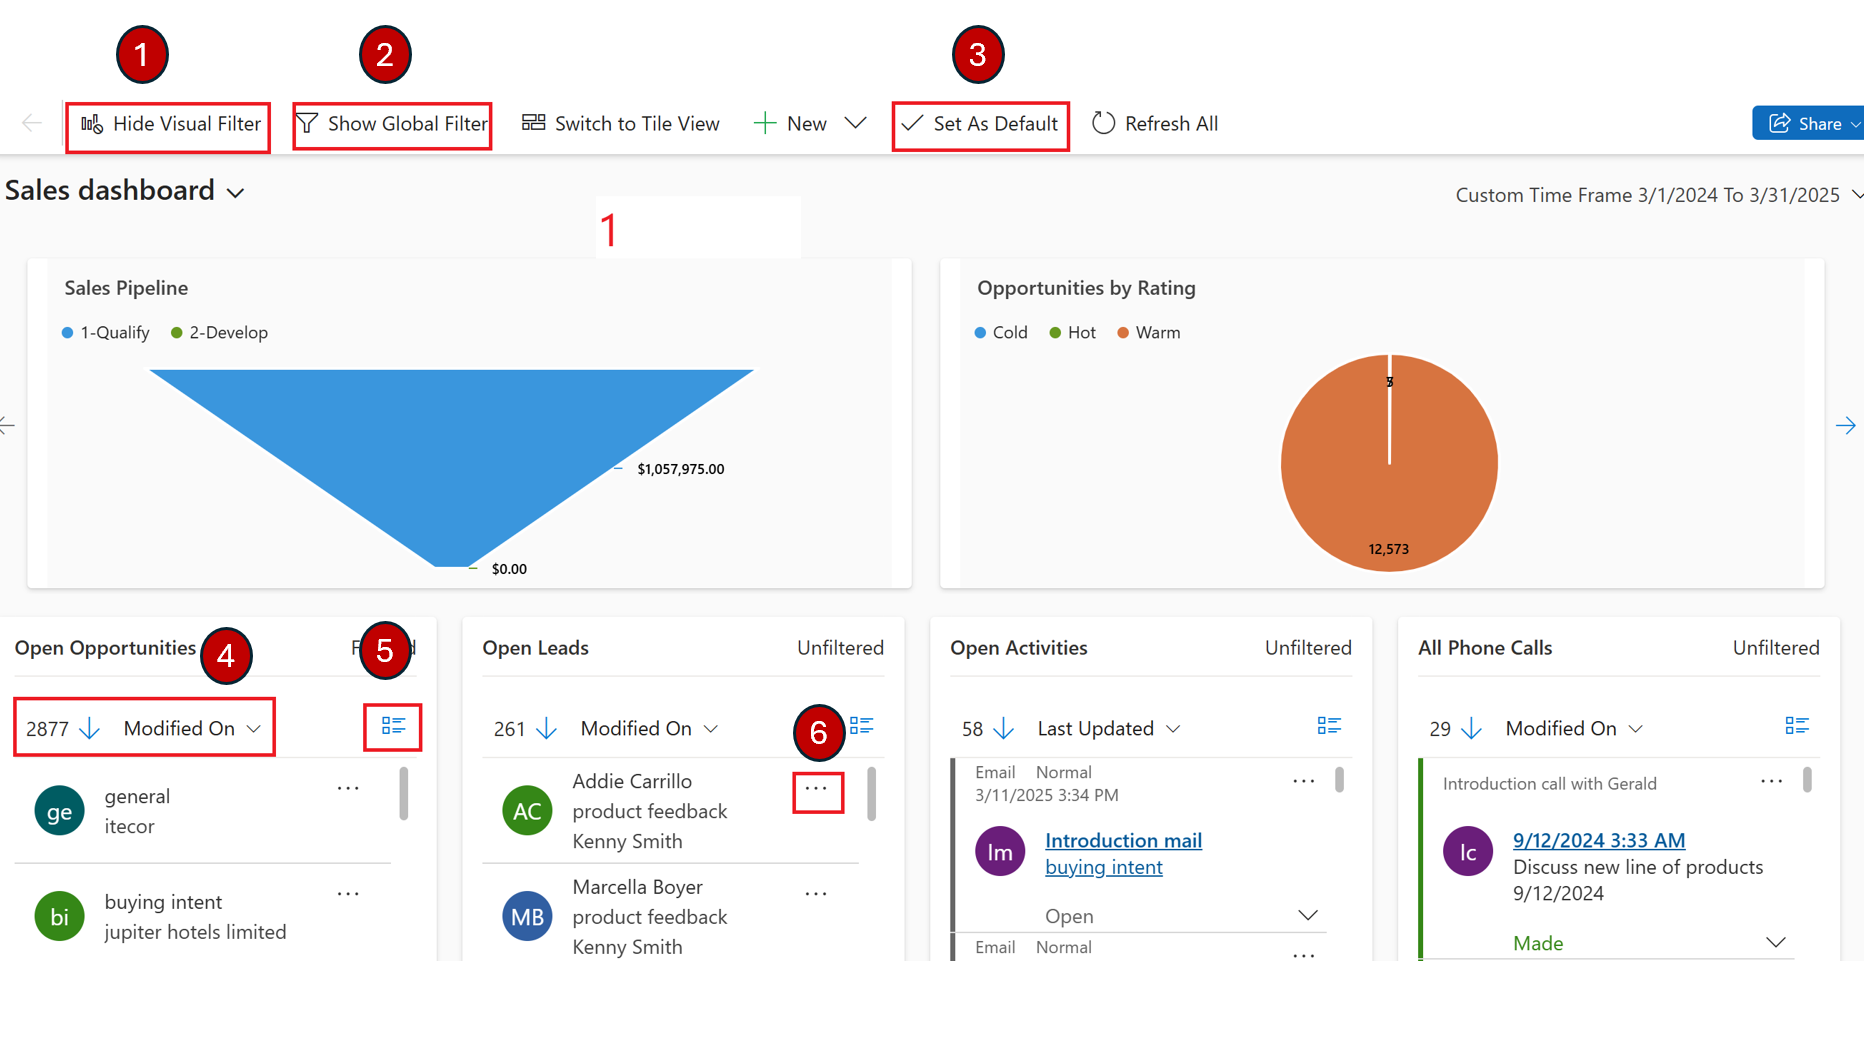Open the ellipsis menu for Addie Carrillo
Image resolution: width=1864 pixels, height=1038 pixels.
[817, 790]
